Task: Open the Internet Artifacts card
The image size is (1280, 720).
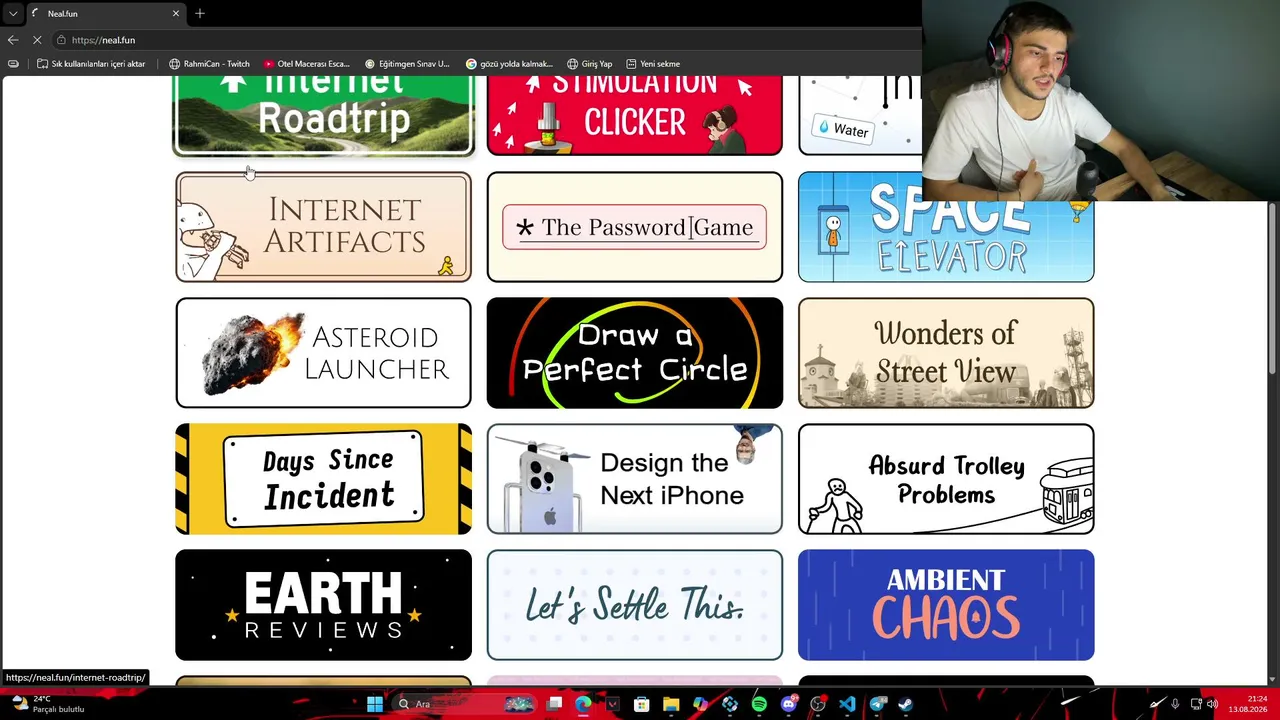Action: coord(323,227)
